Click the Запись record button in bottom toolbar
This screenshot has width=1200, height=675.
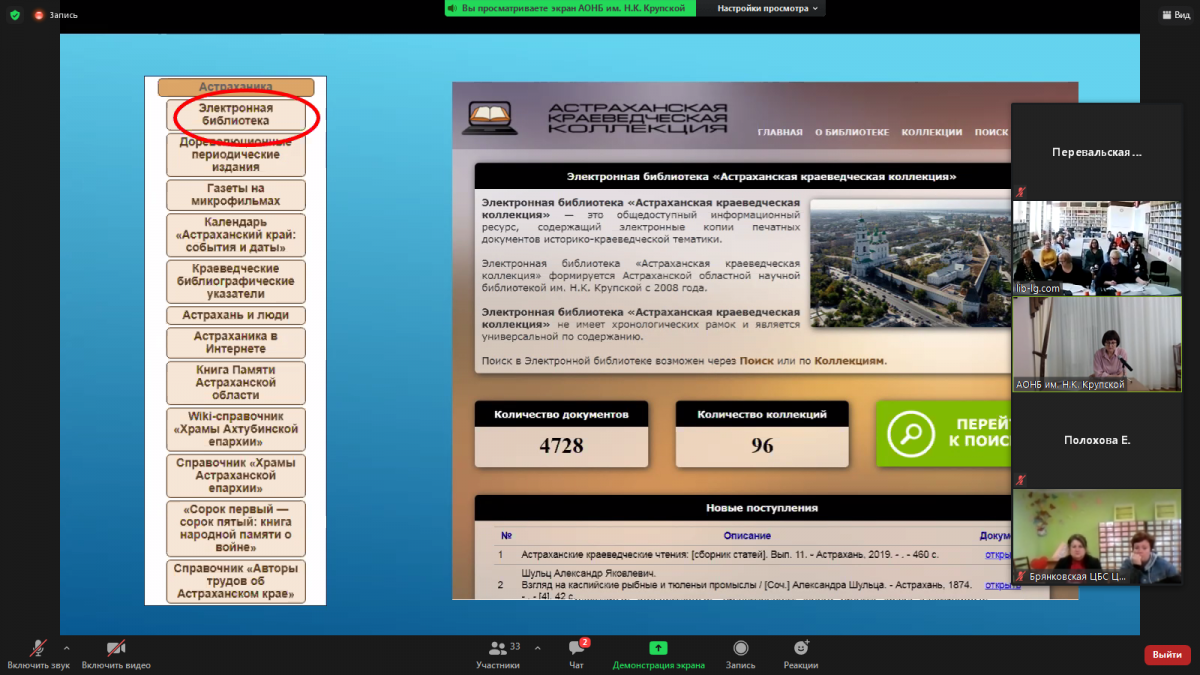[x=740, y=654]
